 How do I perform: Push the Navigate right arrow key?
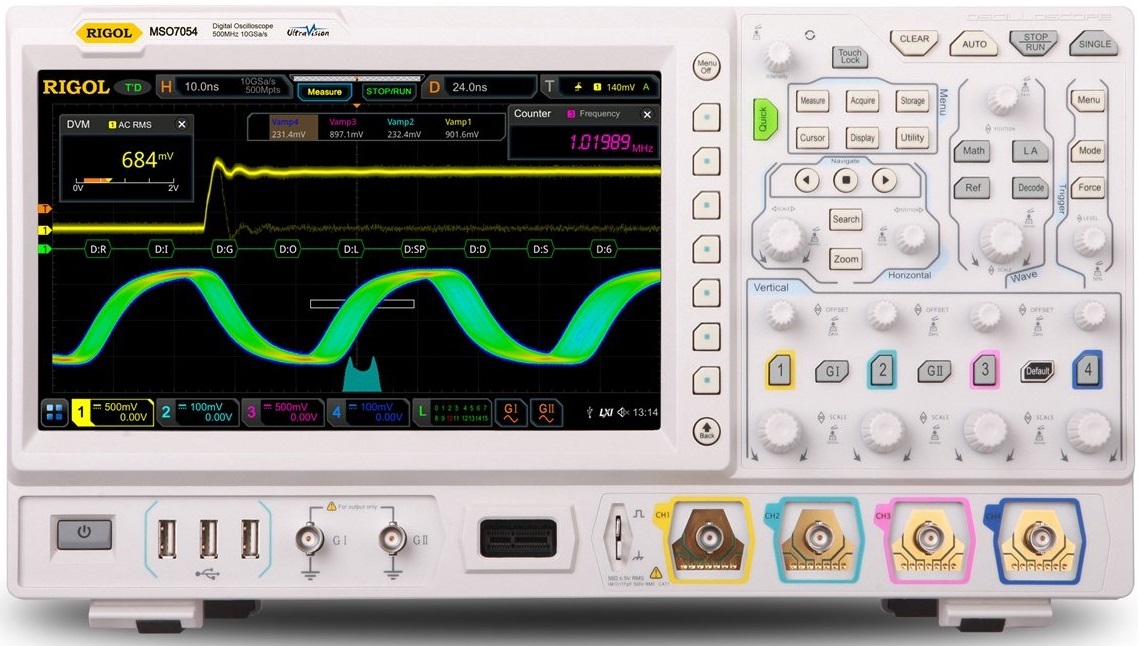click(x=884, y=180)
